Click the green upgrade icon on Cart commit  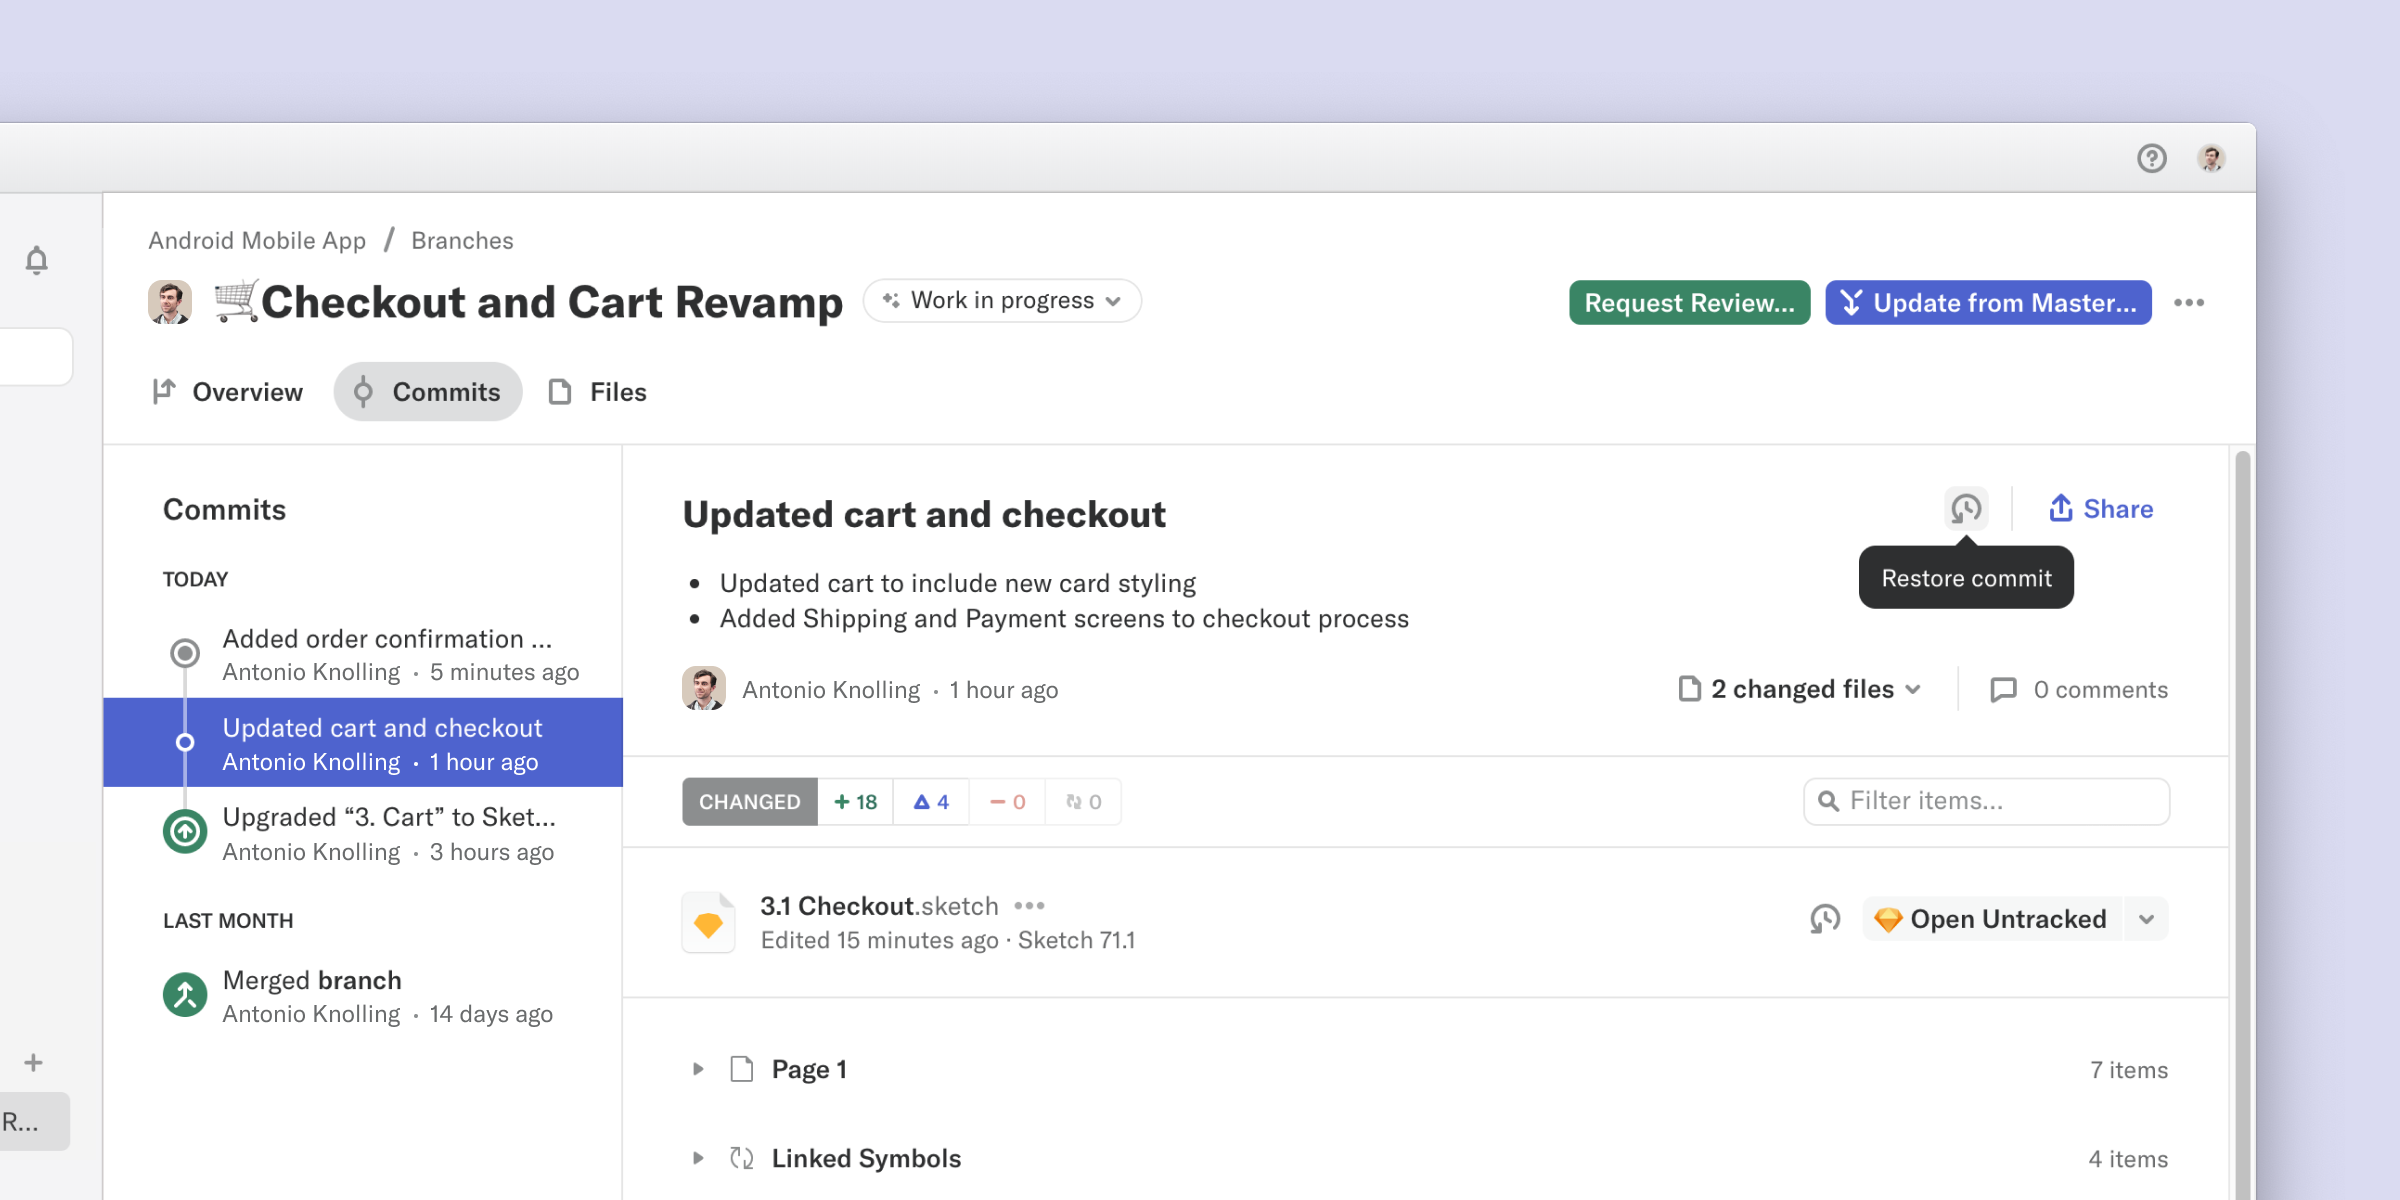coord(185,831)
